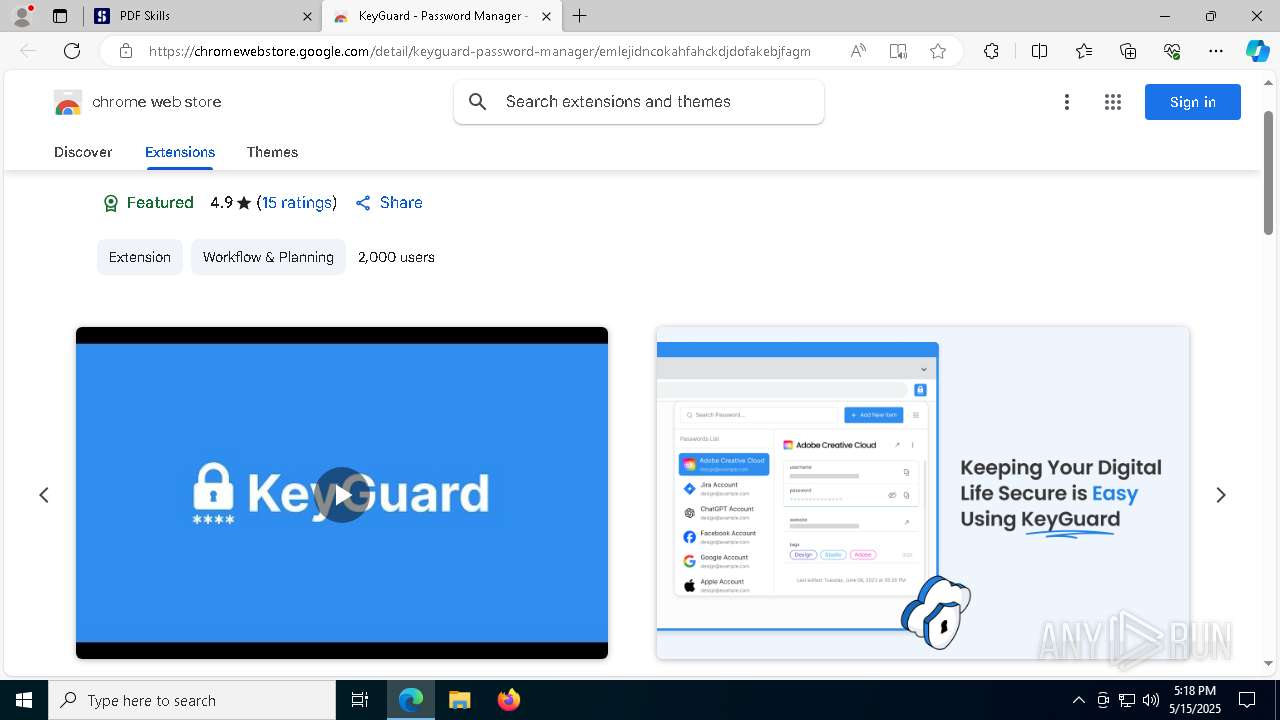Click the search magnifier icon

(x=478, y=102)
